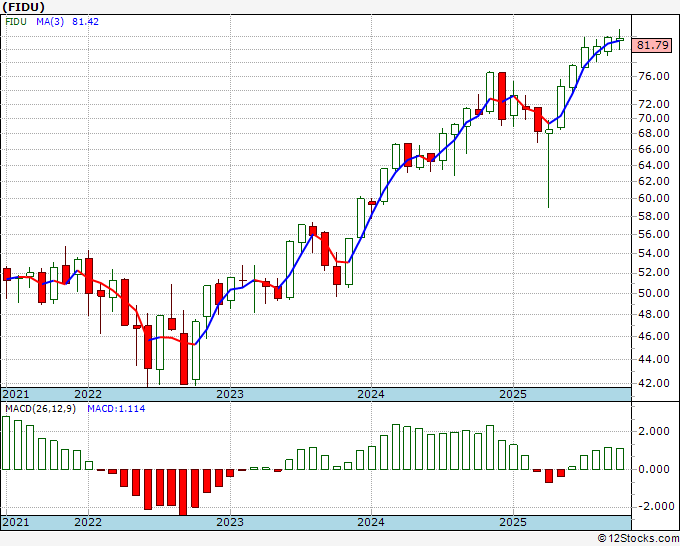Click the 46.00 price axis label
Image resolution: width=680 pixels, height=546 pixels.
click(x=654, y=336)
